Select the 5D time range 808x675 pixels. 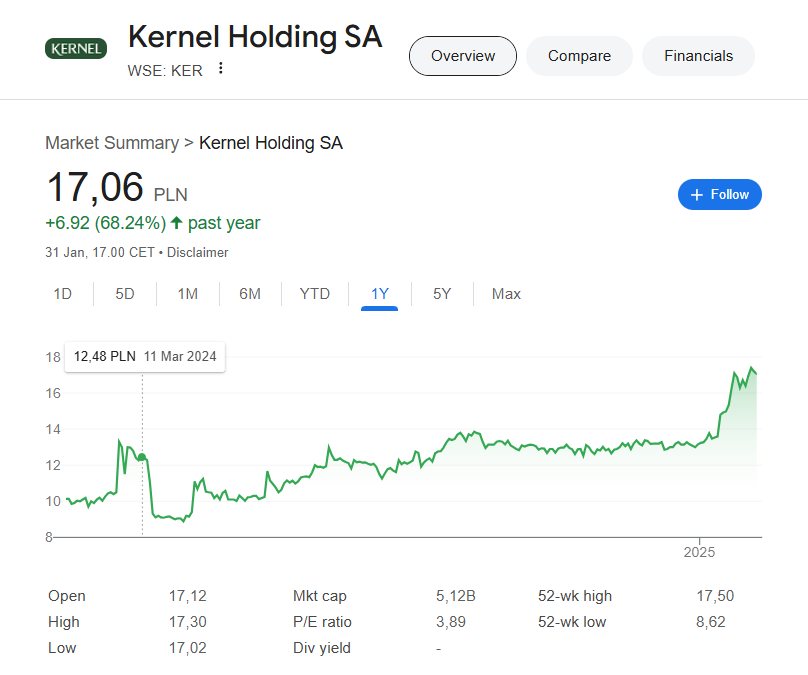click(125, 294)
